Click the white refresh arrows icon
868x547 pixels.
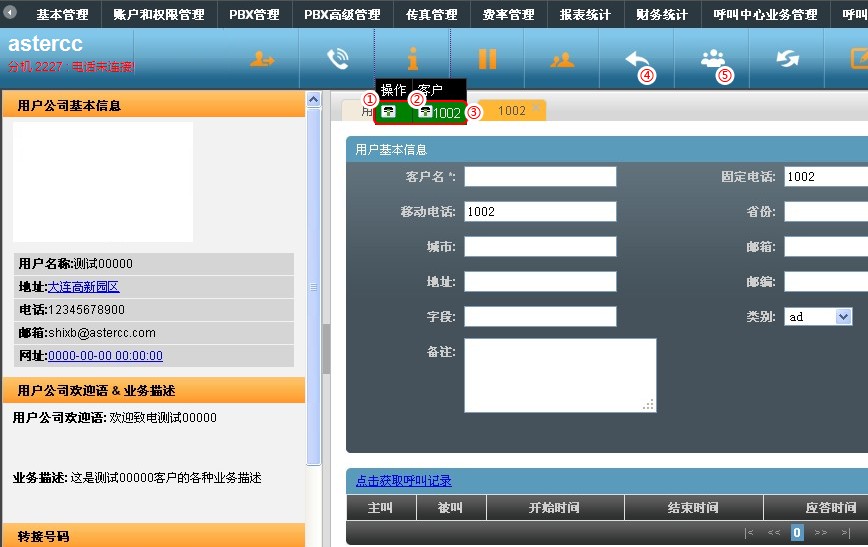coord(787,59)
